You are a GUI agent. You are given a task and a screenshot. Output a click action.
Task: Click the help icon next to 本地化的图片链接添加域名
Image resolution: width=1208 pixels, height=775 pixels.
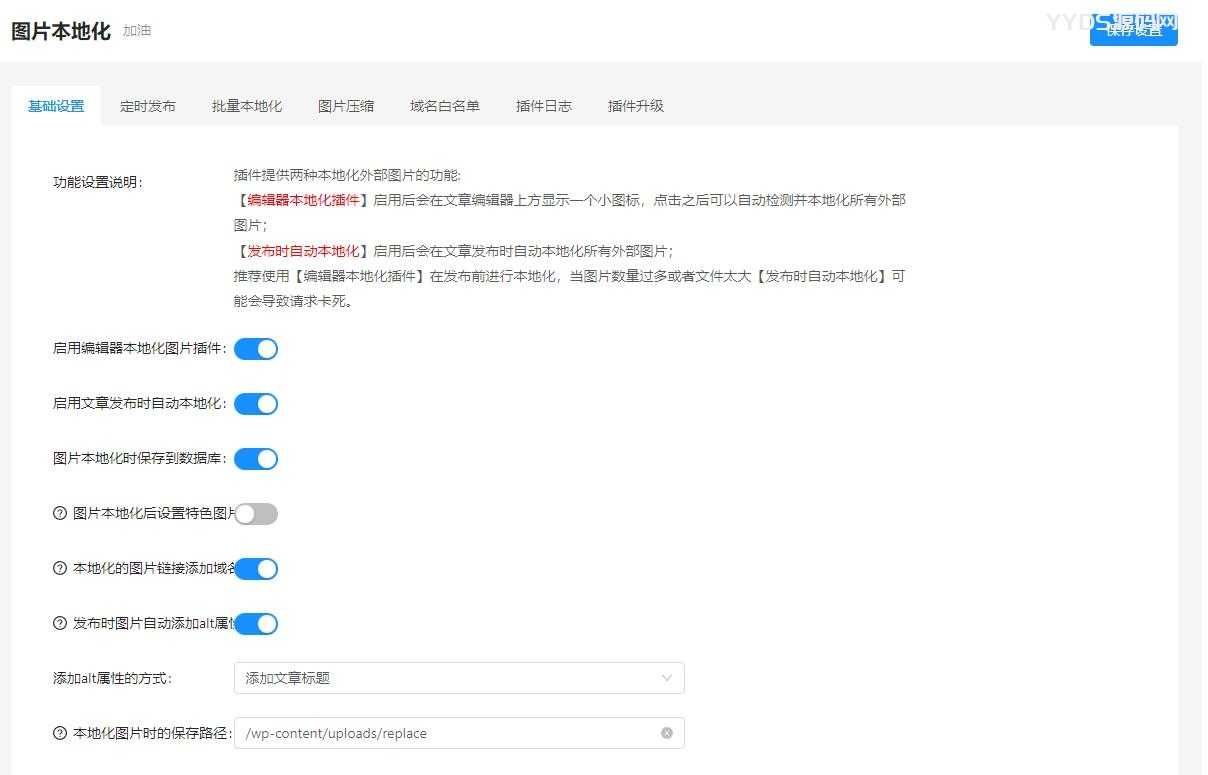click(59, 568)
